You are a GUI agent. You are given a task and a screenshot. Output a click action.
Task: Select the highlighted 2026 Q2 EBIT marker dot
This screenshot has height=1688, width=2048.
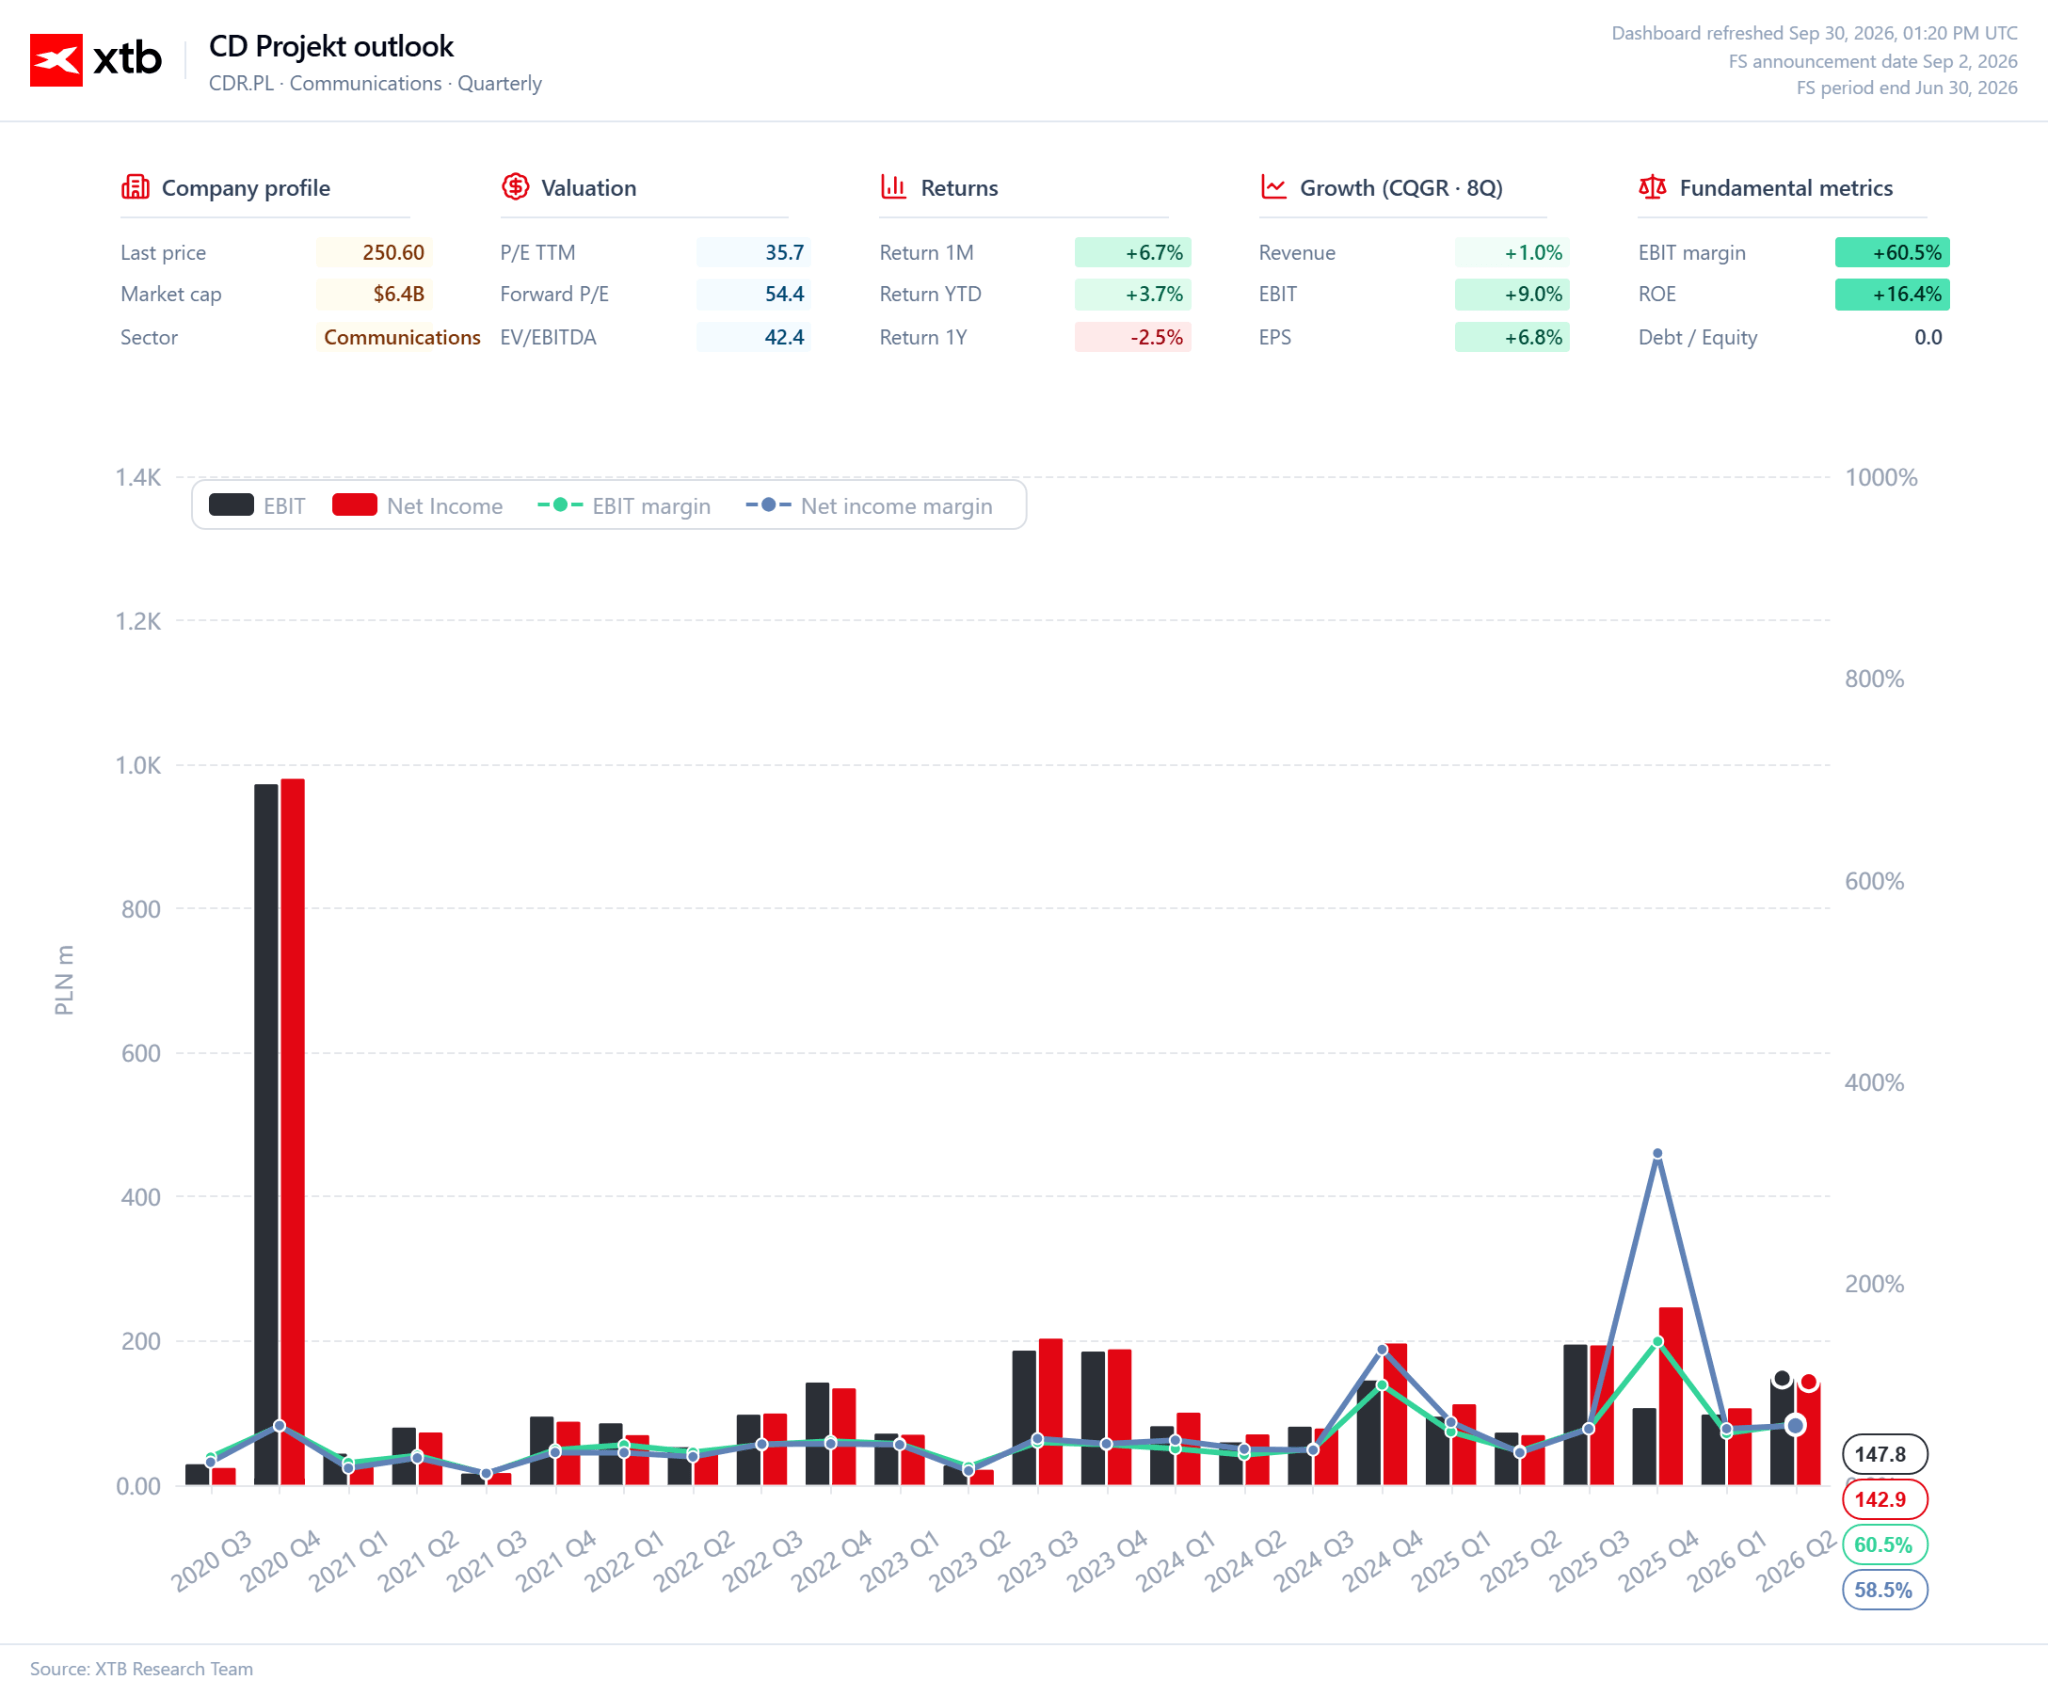[1782, 1379]
